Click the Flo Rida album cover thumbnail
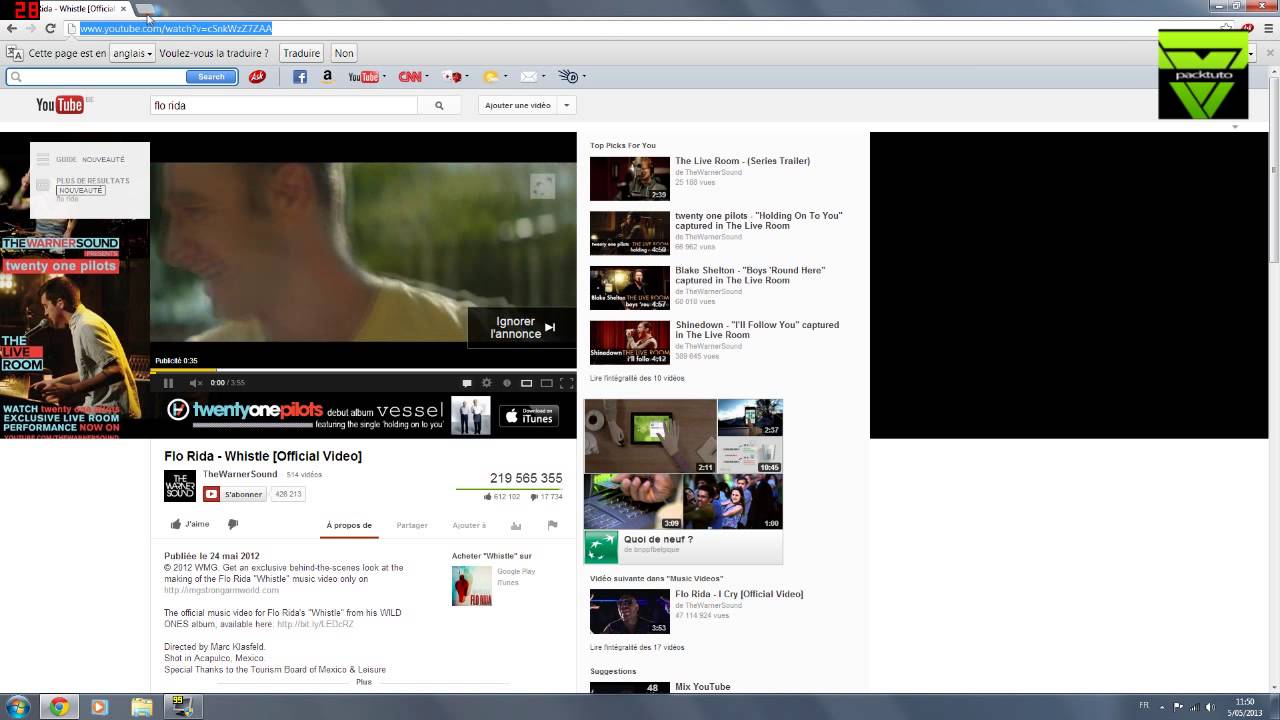Image resolution: width=1280 pixels, height=720 pixels. pyautogui.click(x=472, y=586)
